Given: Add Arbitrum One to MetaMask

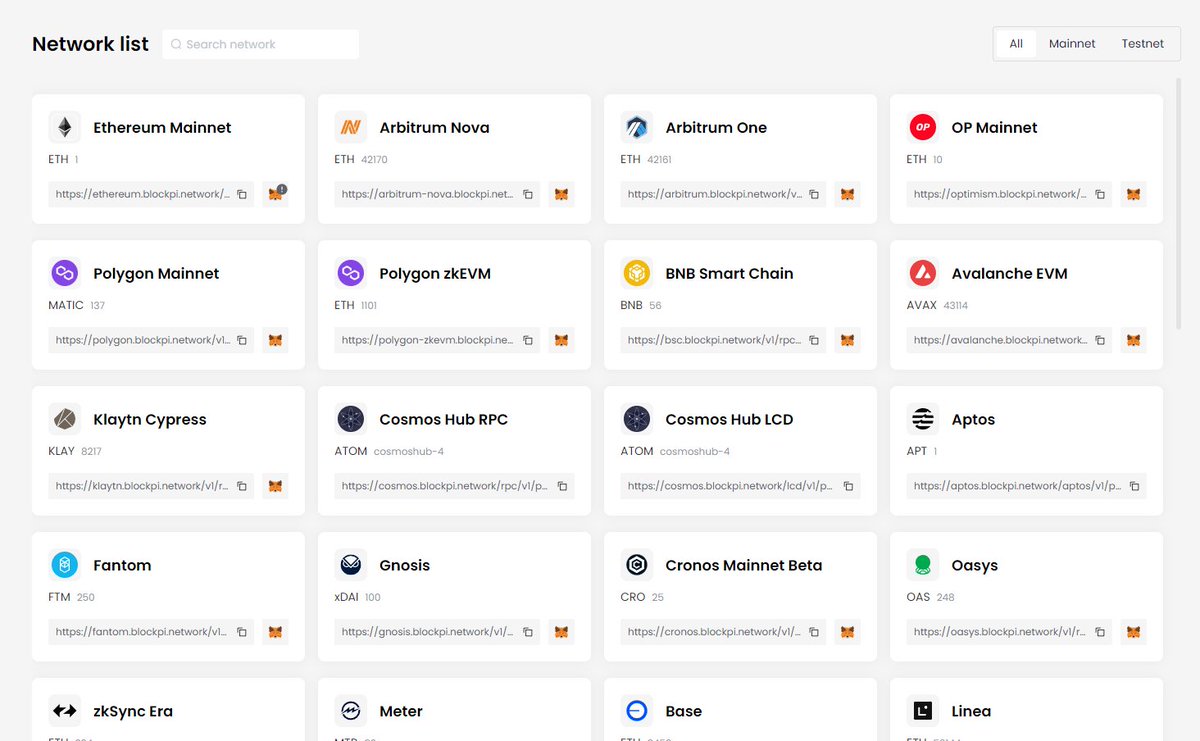Looking at the screenshot, I should pos(848,194).
